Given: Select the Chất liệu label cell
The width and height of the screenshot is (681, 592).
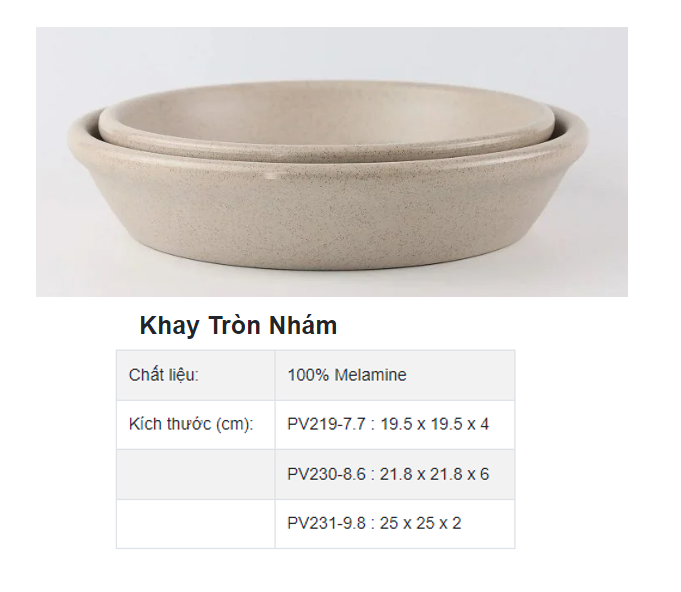Looking at the screenshot, I should pyautogui.click(x=195, y=375).
